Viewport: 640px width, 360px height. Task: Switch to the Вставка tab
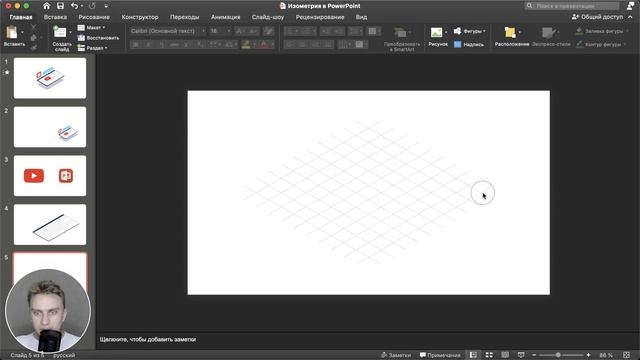point(55,17)
